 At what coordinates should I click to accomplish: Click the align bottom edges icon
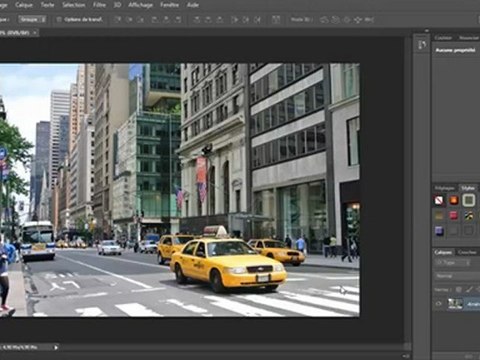(x=141, y=20)
